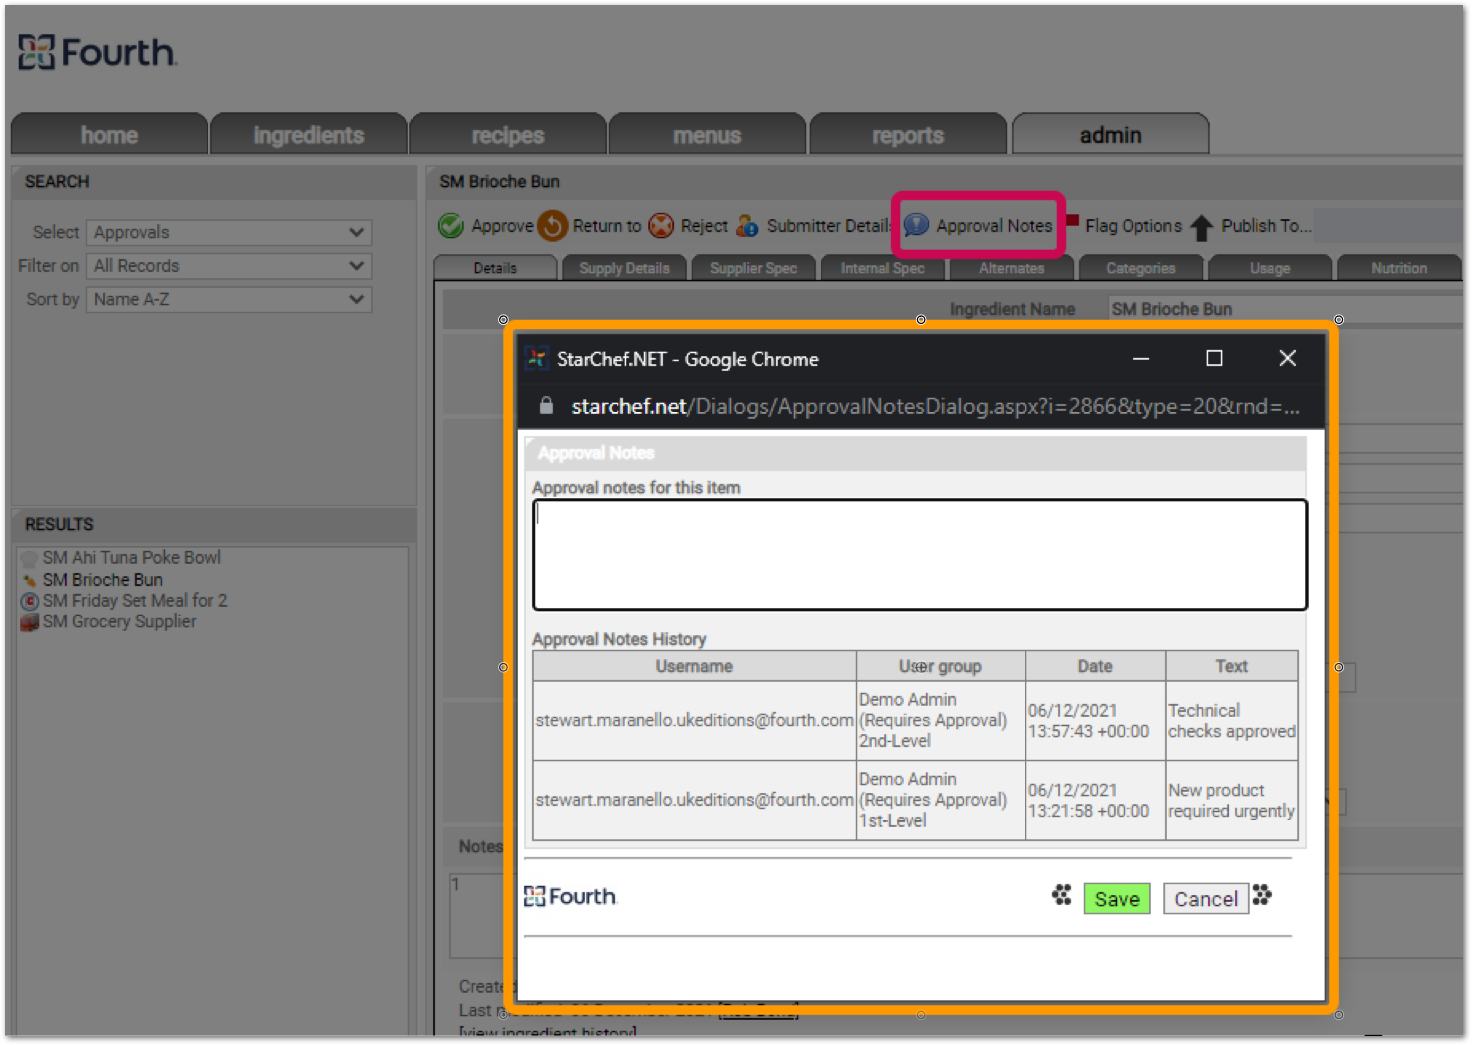Screen dimensions: 1472x1045
Task: Click into the Approval notes text box
Action: coord(920,555)
